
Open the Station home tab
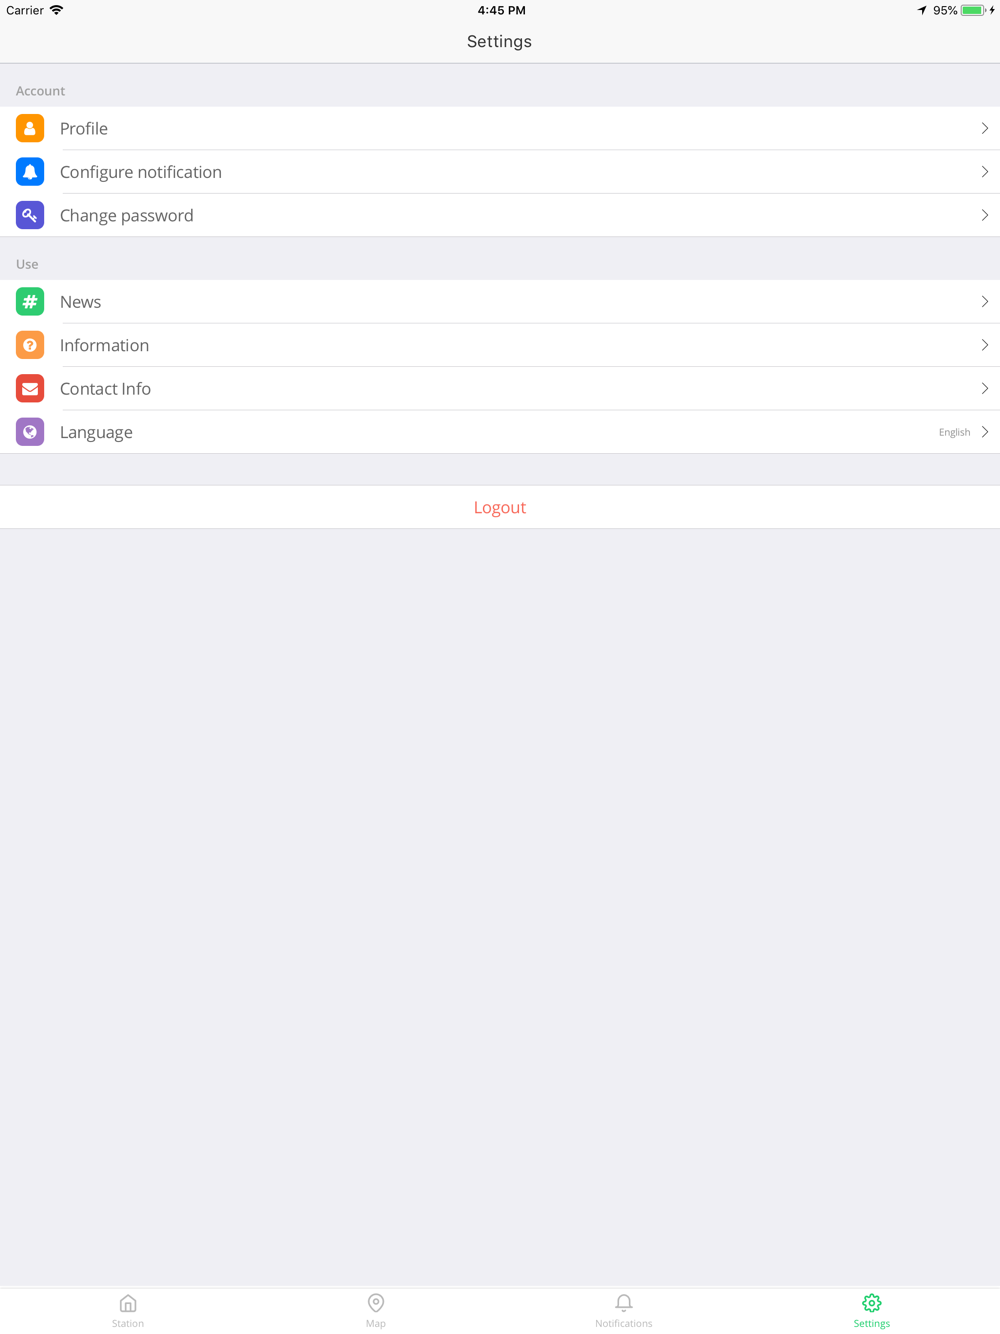[x=128, y=1311]
